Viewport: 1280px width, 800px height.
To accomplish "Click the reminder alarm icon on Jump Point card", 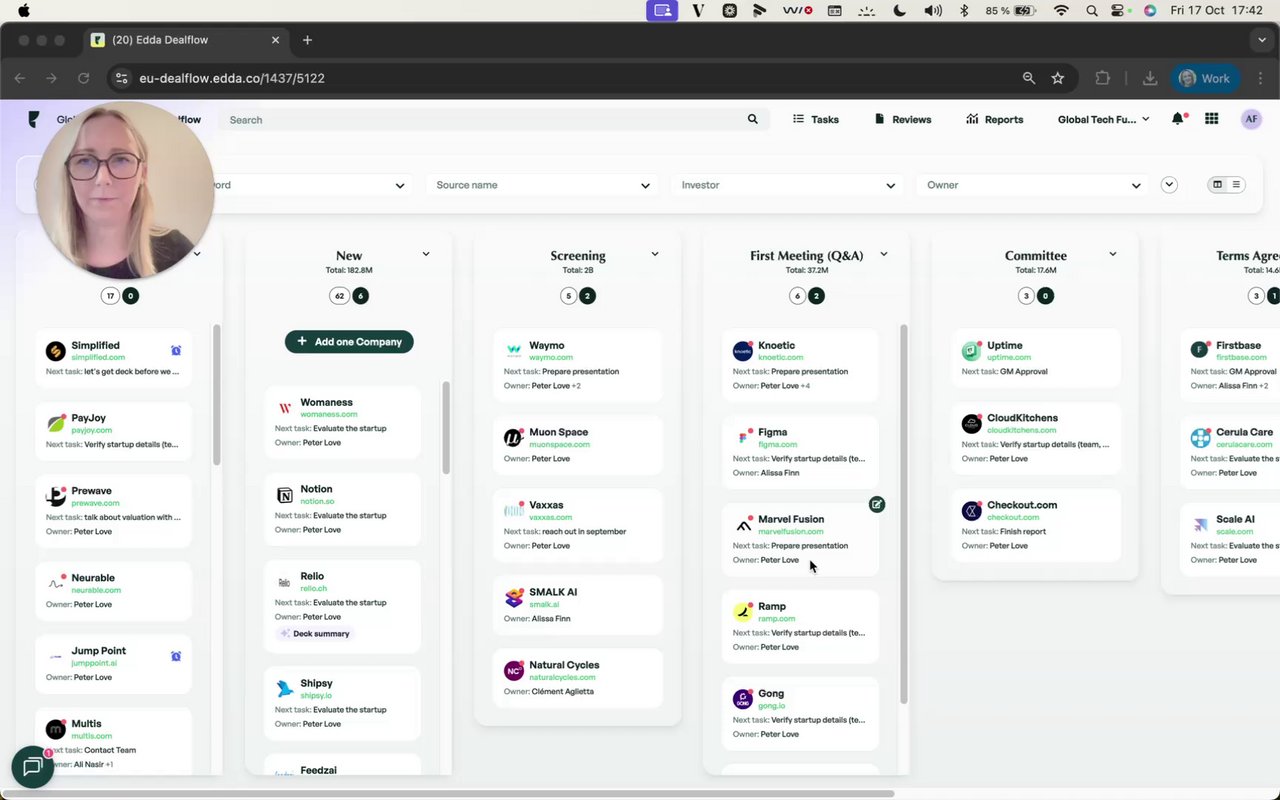I will coord(176,656).
